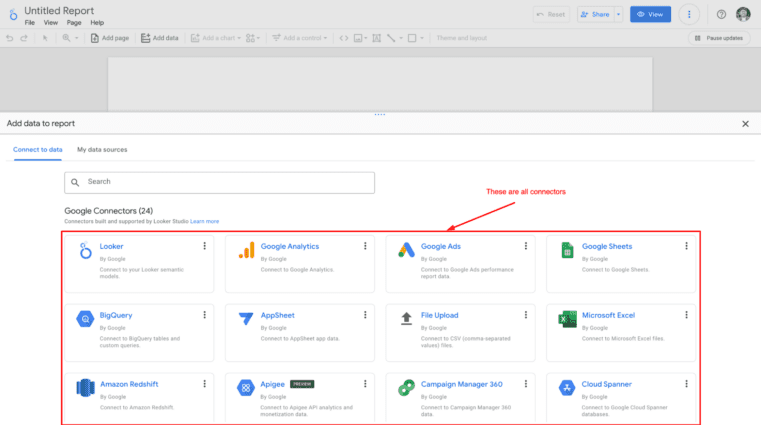Screen dimensions: 761x425
Task: Open the File menu
Action: point(29,22)
